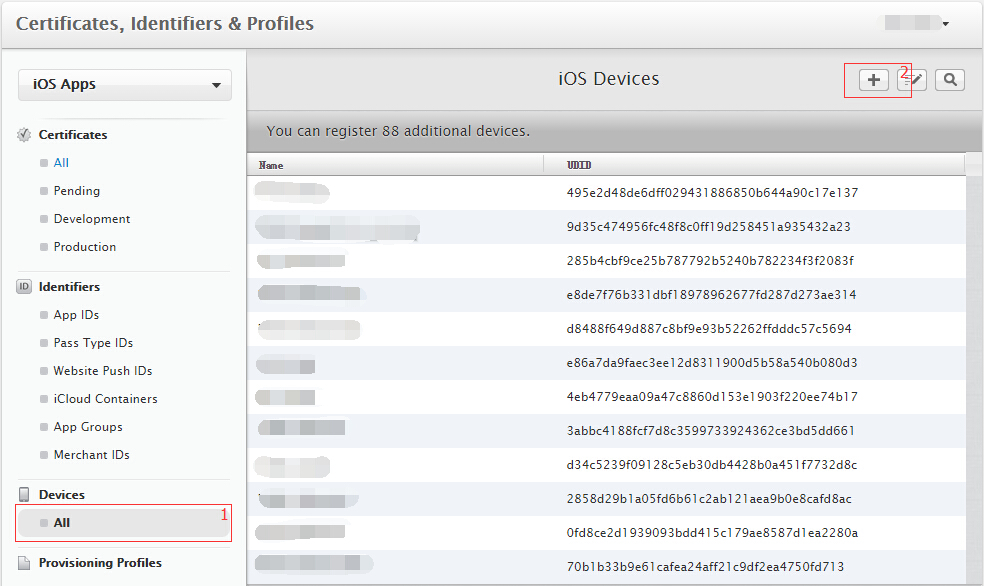Open App IDs list

(x=76, y=315)
